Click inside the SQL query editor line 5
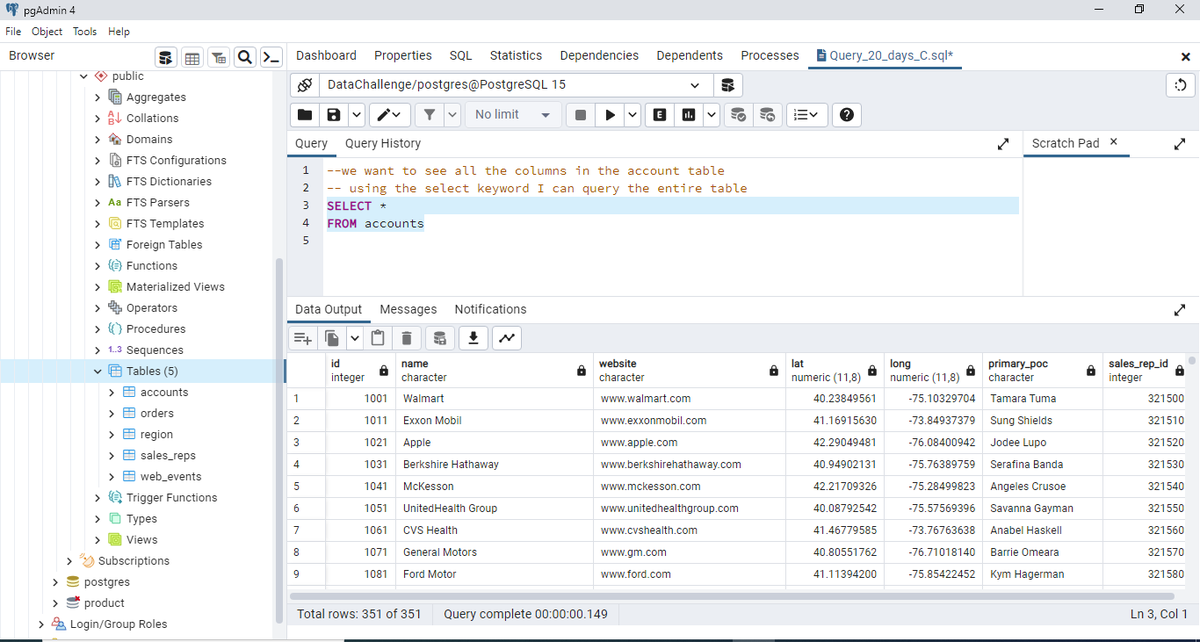Viewport: 1200px width, 642px height. pyautogui.click(x=670, y=241)
